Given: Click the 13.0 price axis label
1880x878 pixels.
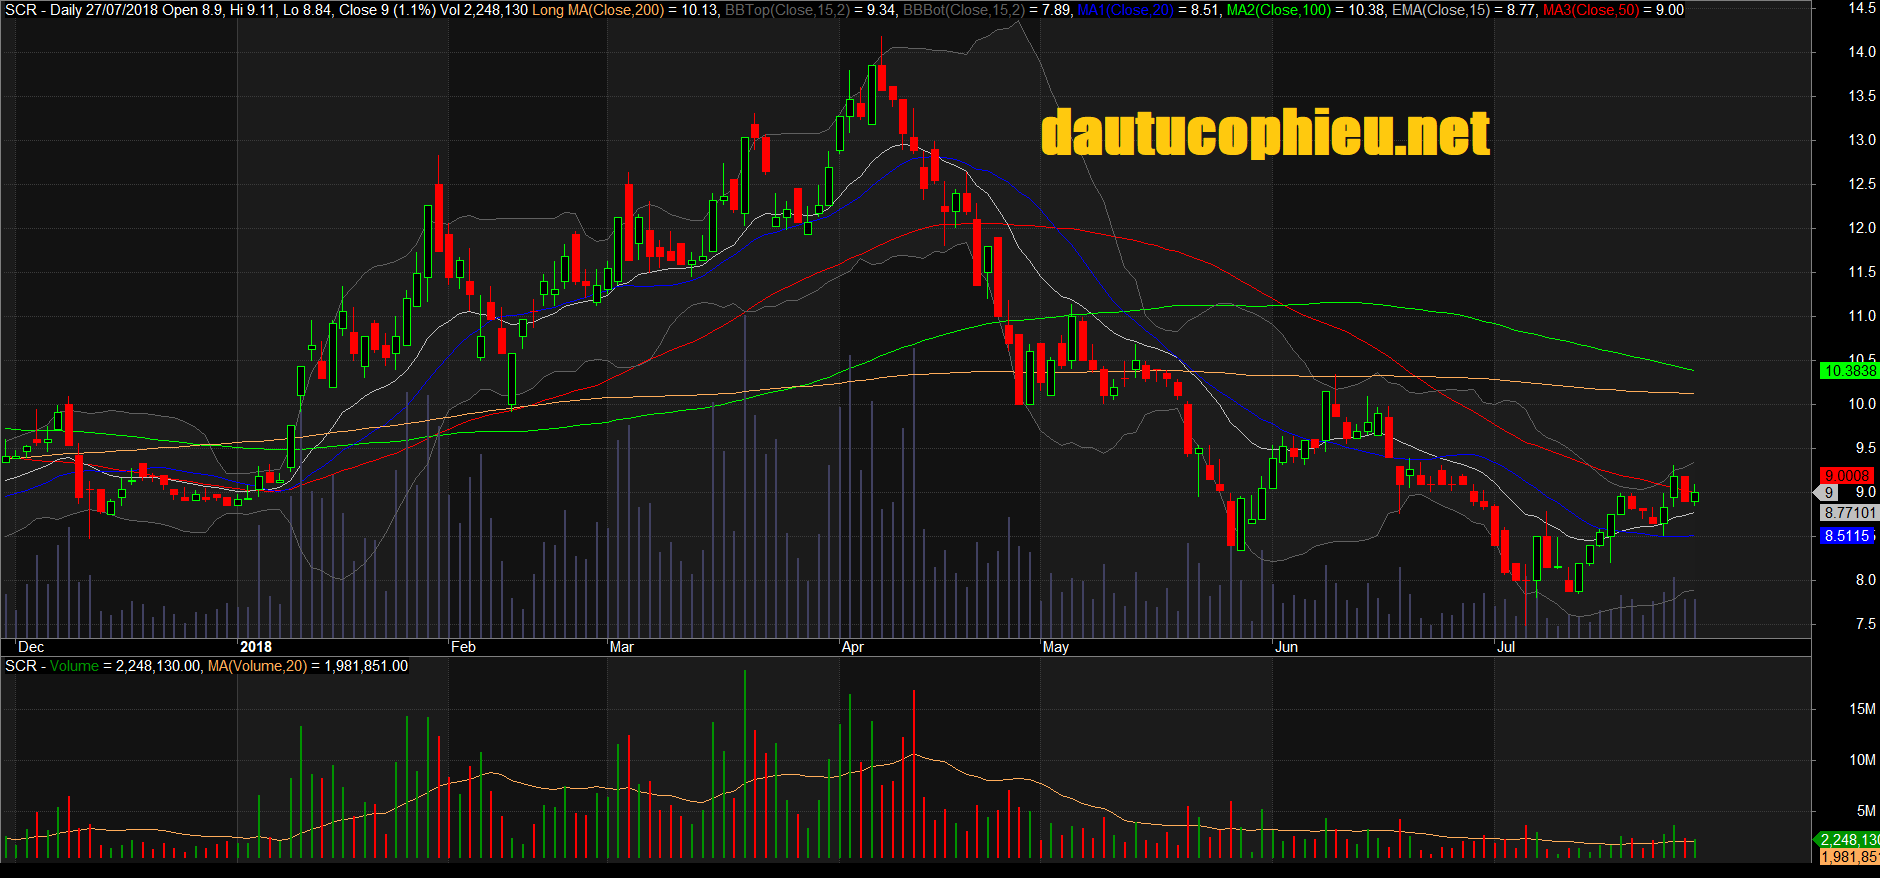Looking at the screenshot, I should point(1862,140).
